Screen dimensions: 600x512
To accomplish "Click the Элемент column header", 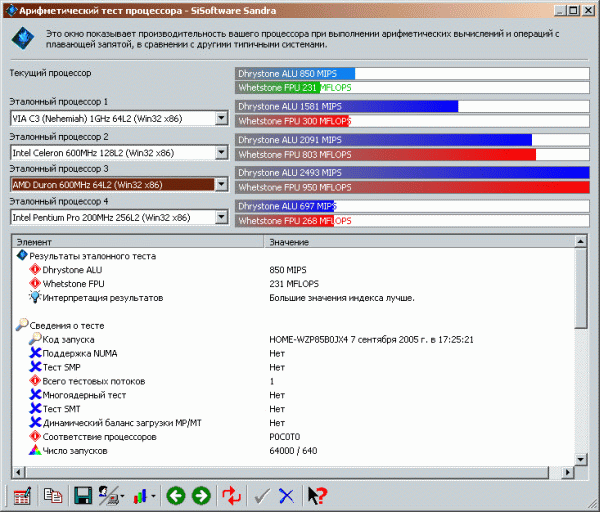I will click(138, 242).
